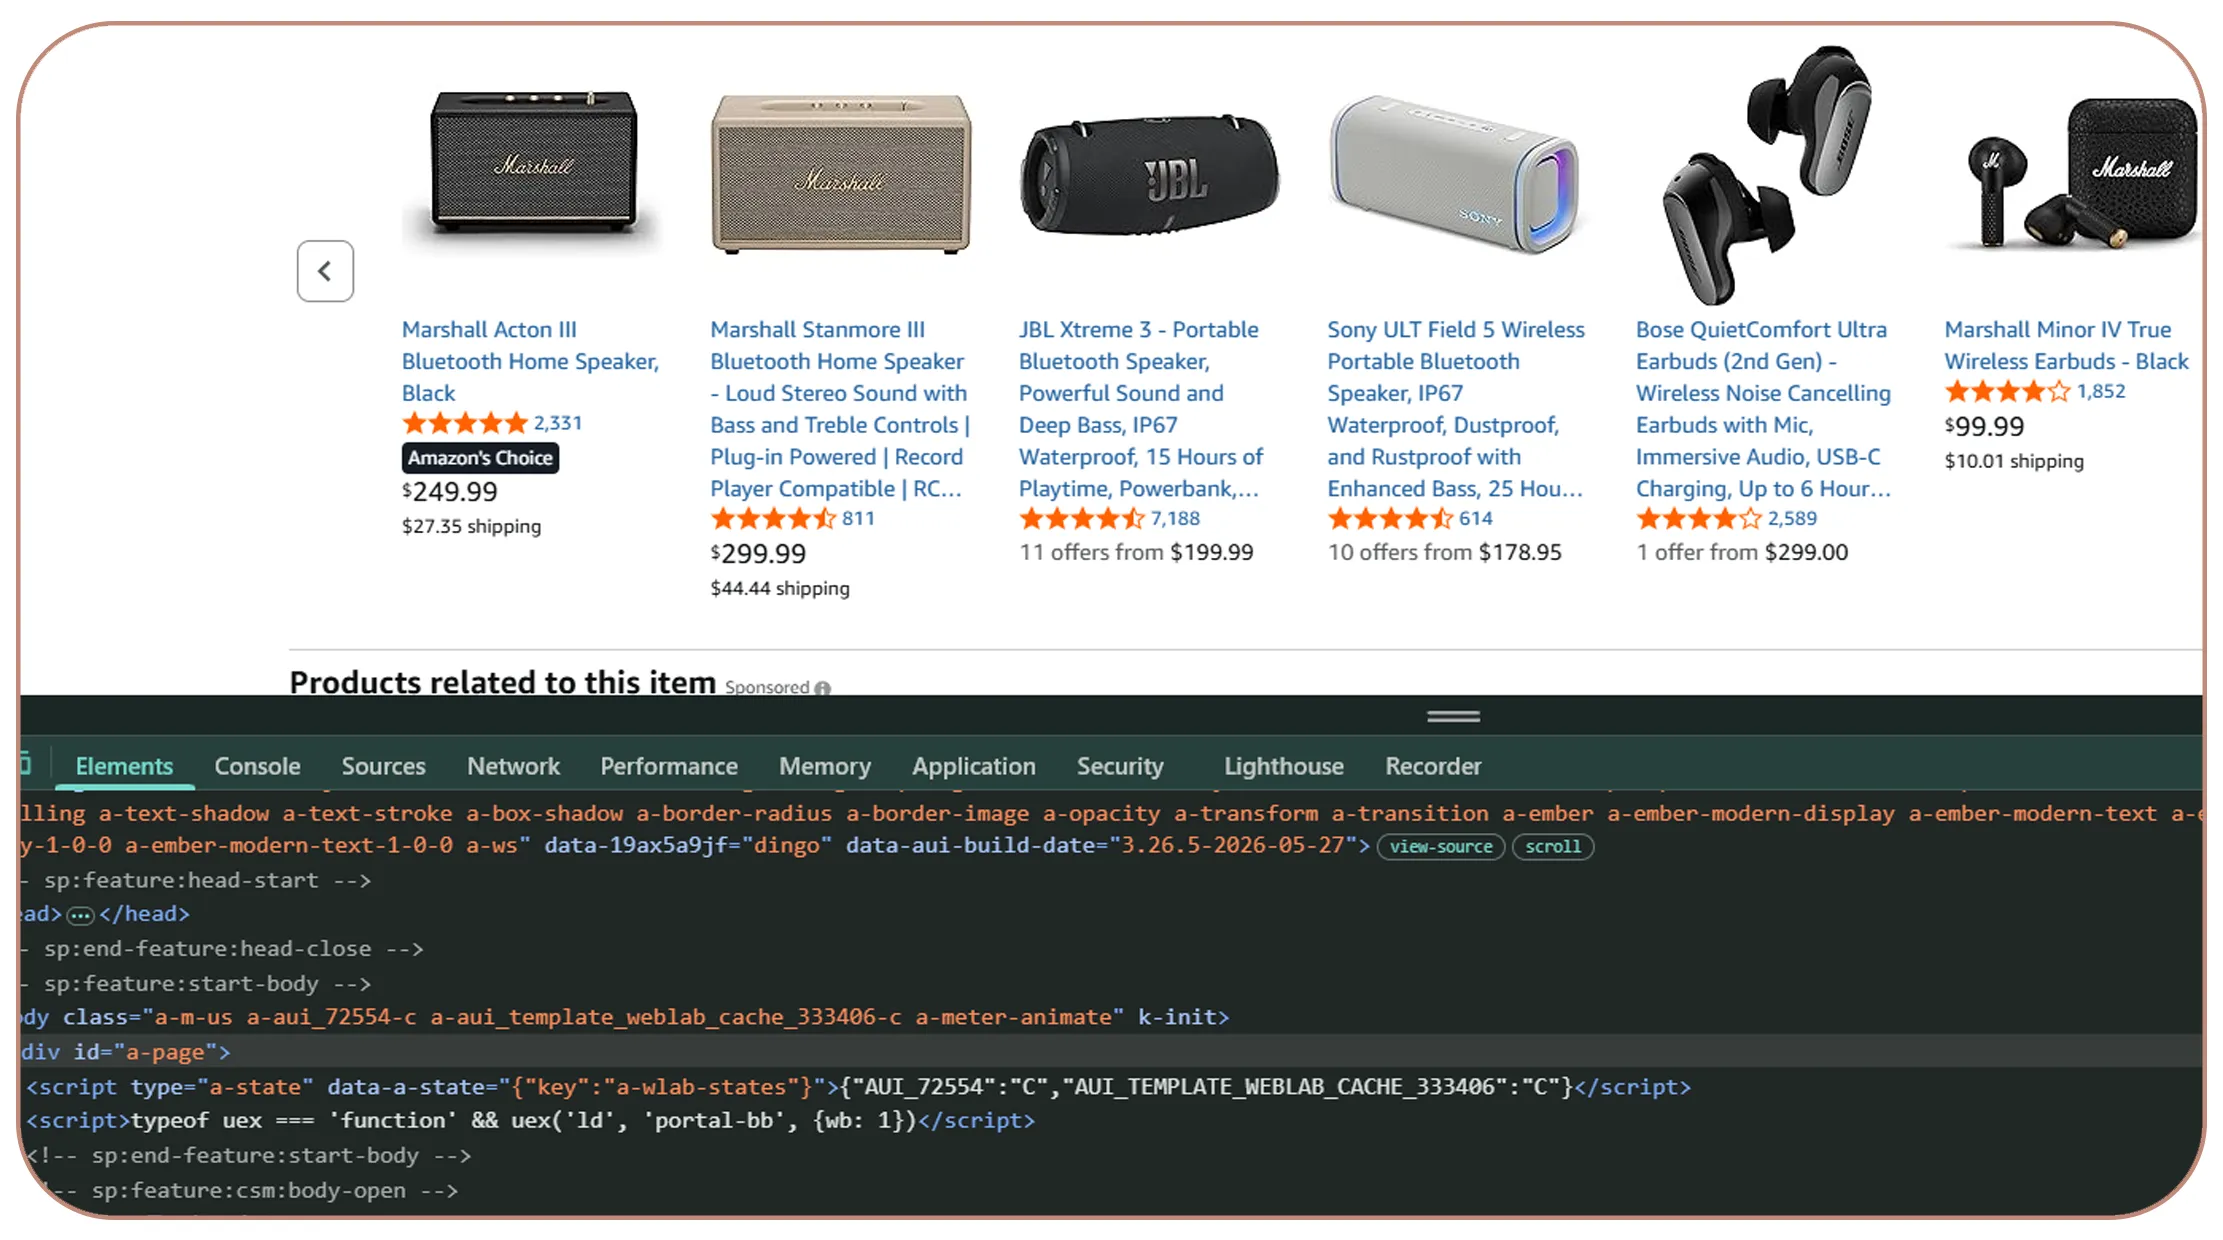Screen dimensions: 2223x1240
Task: Click the $249.99 price
Action: coord(450,492)
